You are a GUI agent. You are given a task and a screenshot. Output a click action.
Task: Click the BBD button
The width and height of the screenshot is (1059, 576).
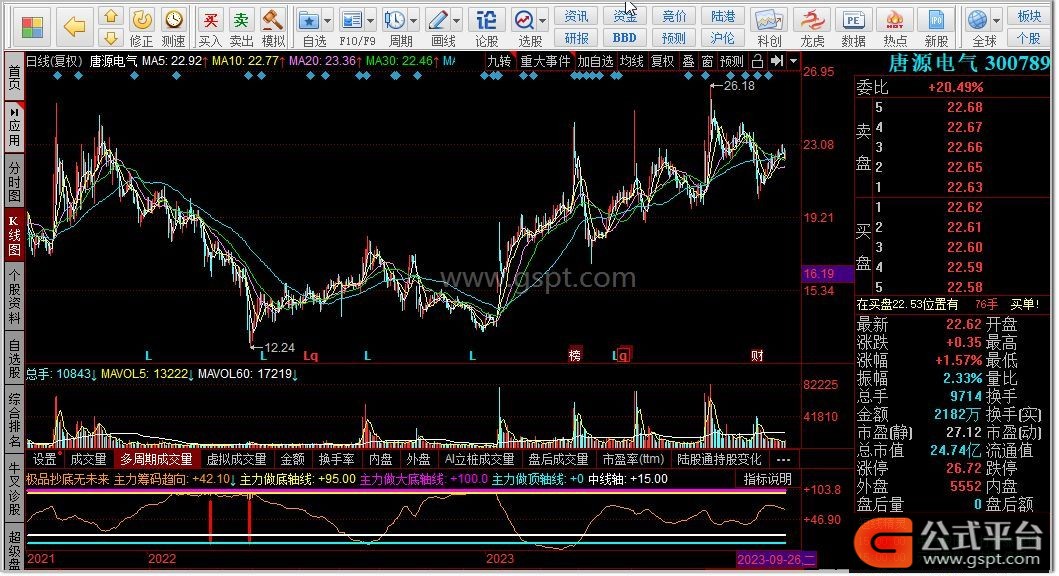pyautogui.click(x=624, y=38)
